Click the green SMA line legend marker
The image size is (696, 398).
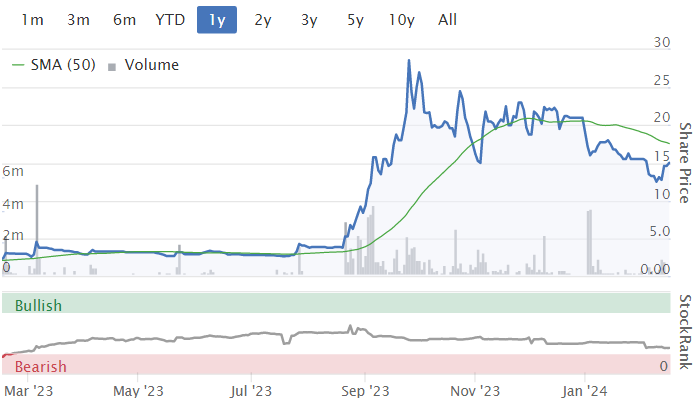(x=18, y=65)
